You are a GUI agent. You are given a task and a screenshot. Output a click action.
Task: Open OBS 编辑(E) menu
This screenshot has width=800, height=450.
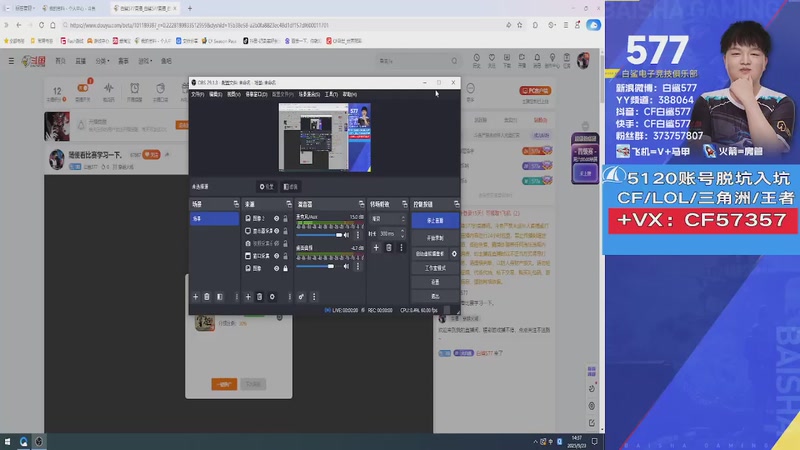pyautogui.click(x=215, y=94)
